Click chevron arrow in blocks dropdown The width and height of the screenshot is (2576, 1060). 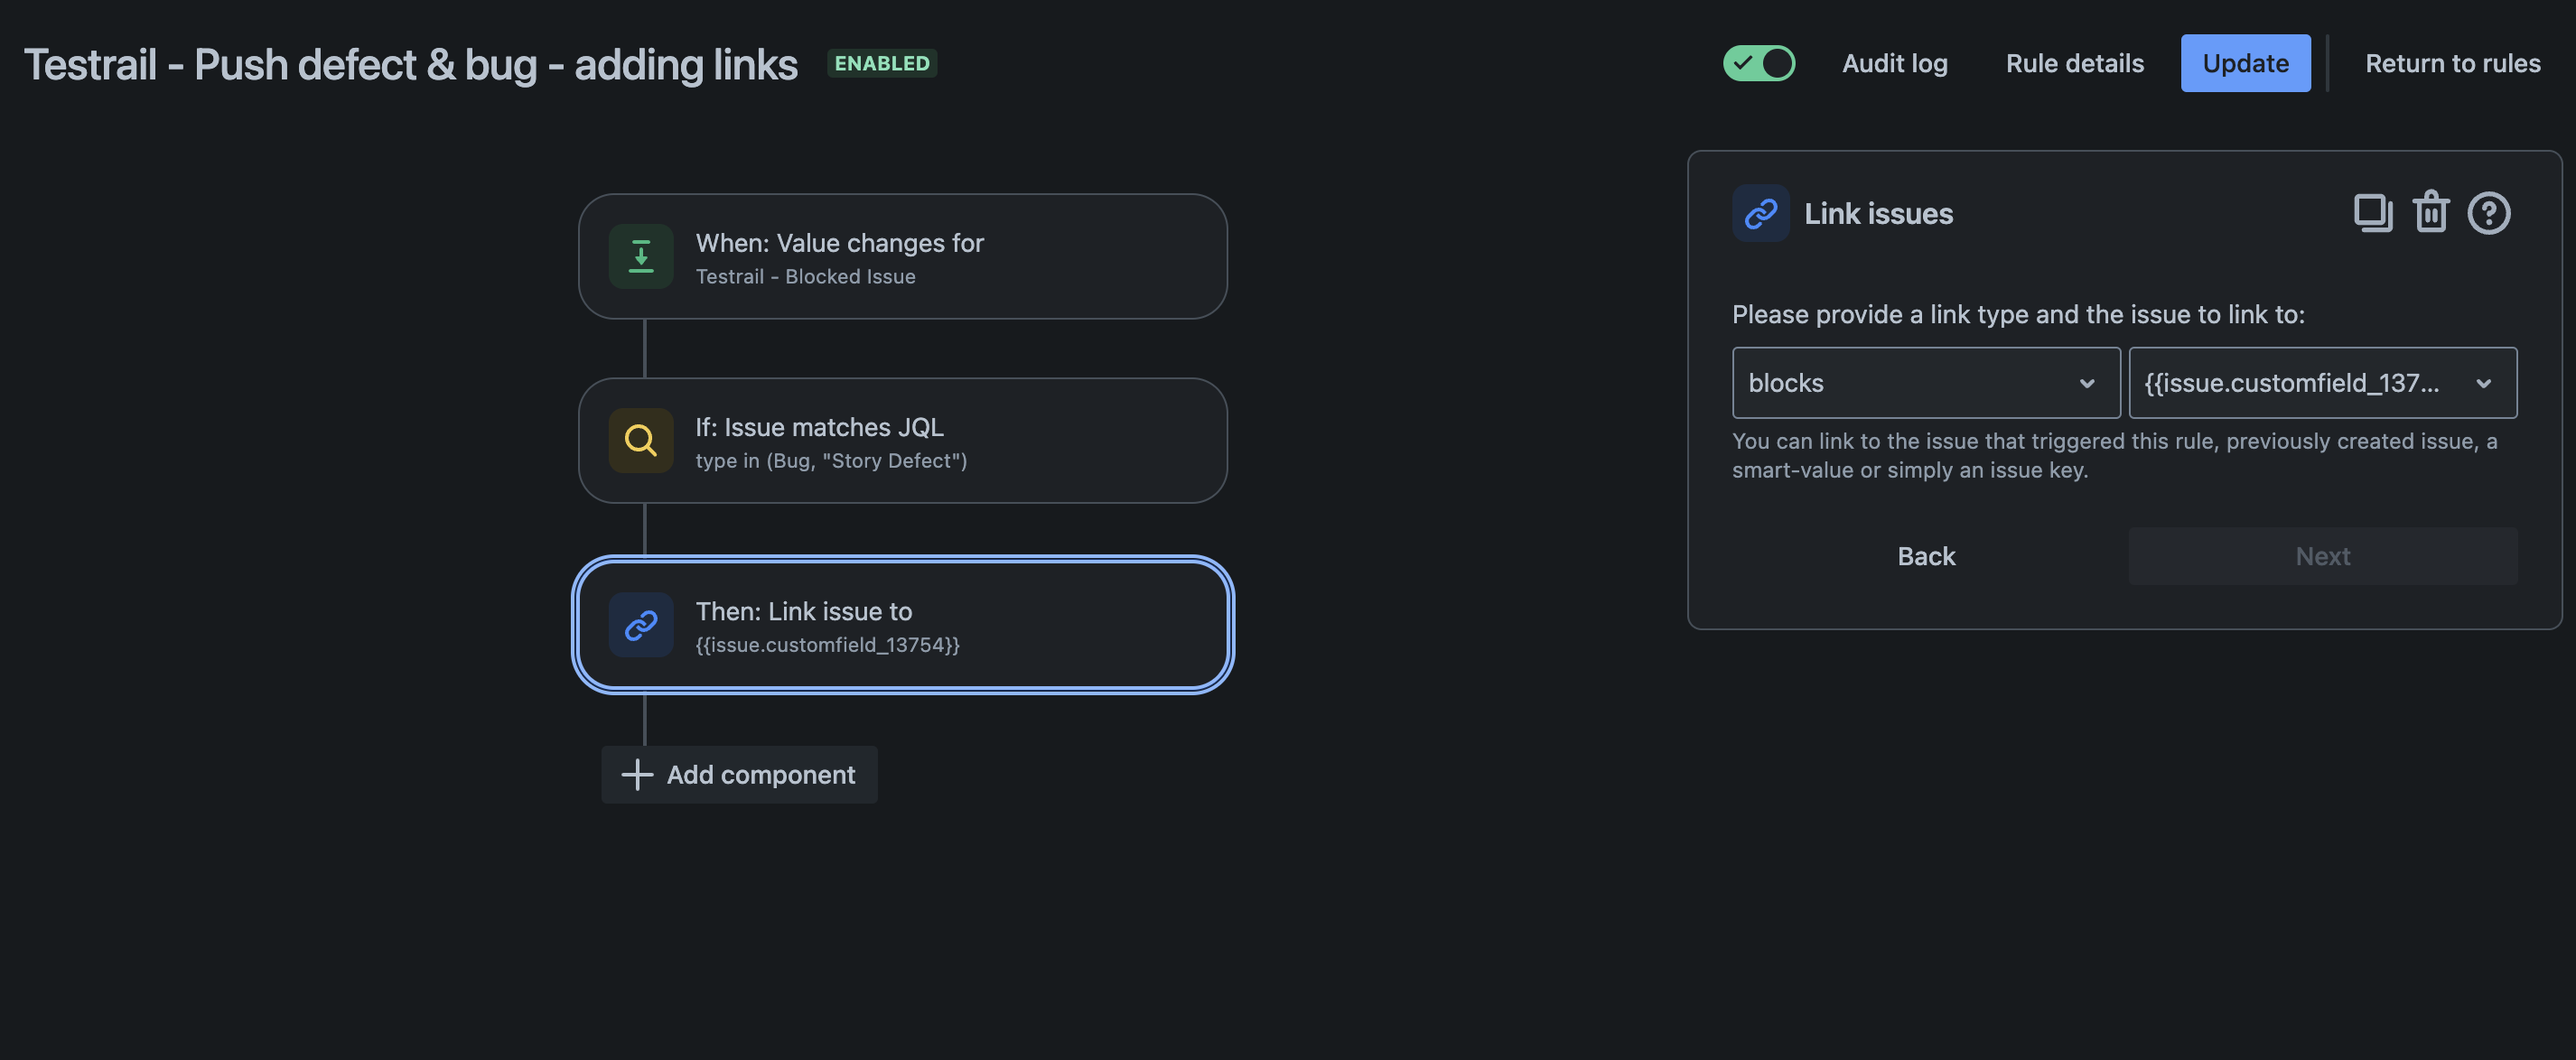pos(2087,383)
